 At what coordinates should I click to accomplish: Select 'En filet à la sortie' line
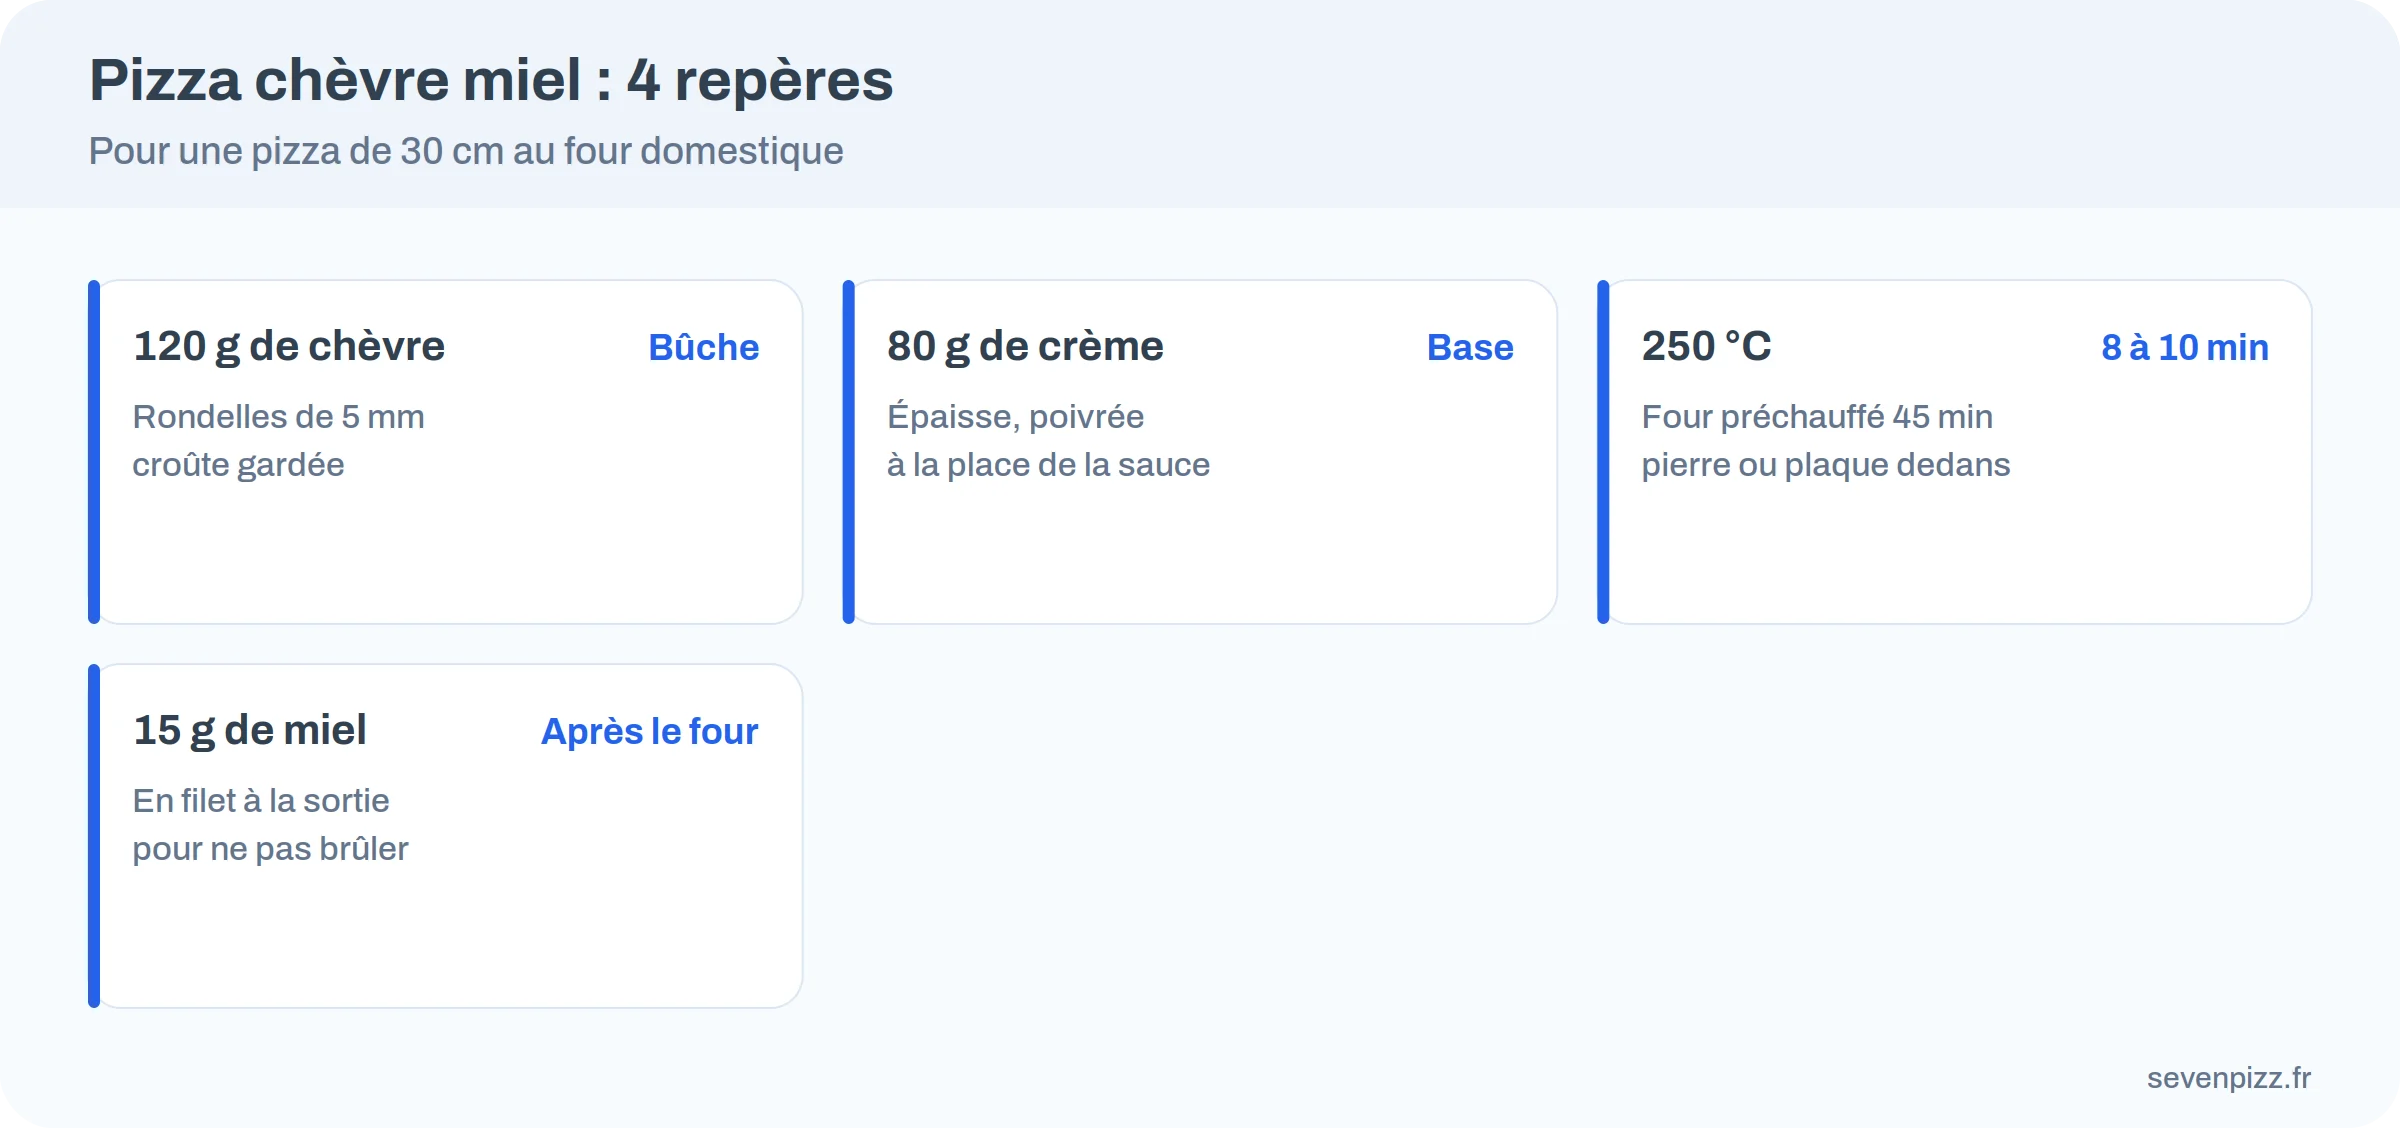pos(261,800)
